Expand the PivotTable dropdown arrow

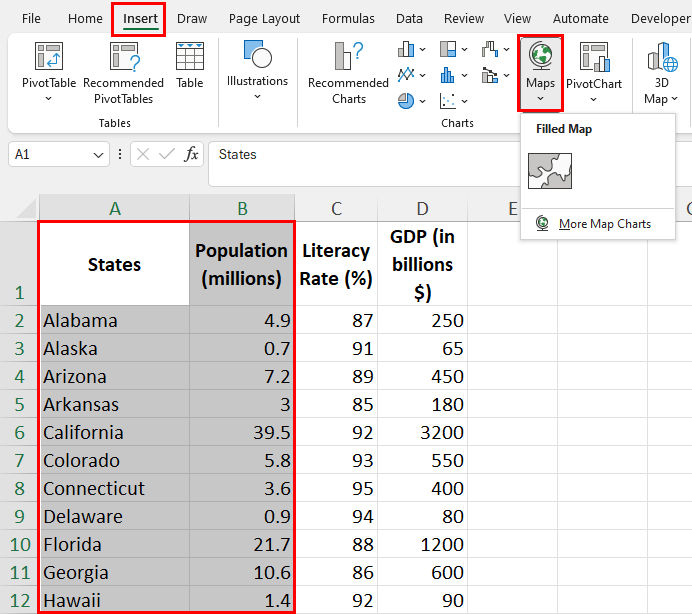click(x=49, y=99)
